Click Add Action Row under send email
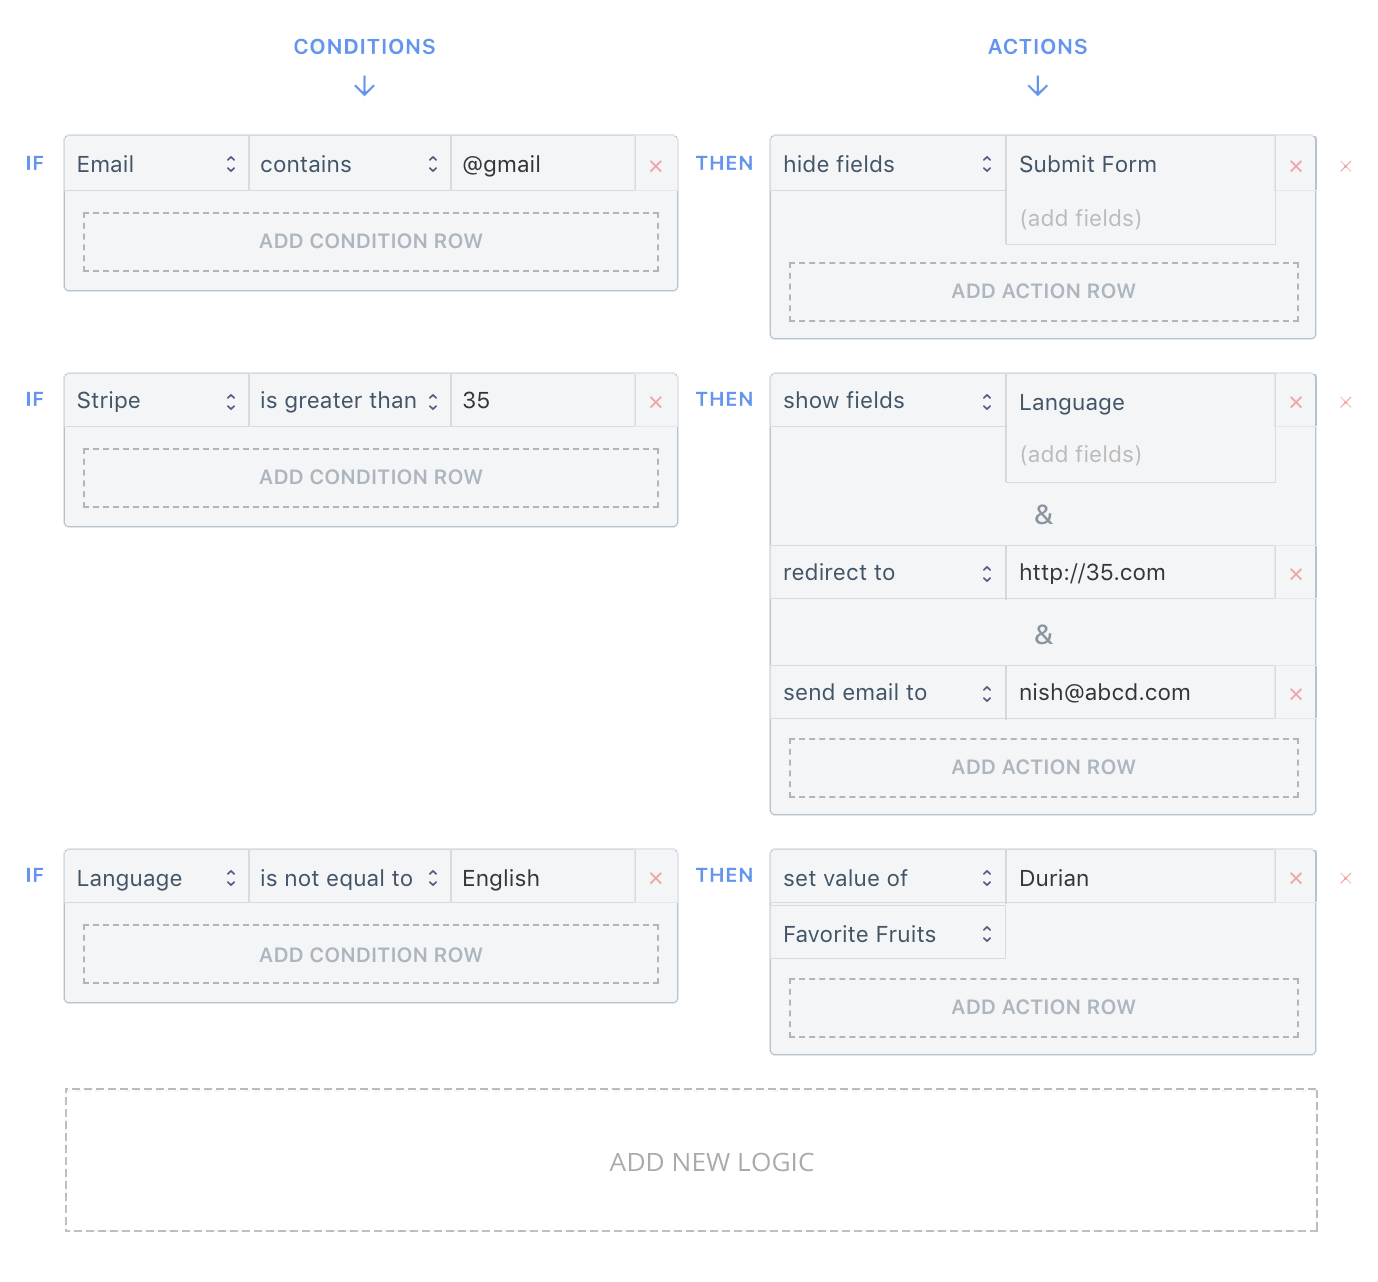 pos(1043,767)
